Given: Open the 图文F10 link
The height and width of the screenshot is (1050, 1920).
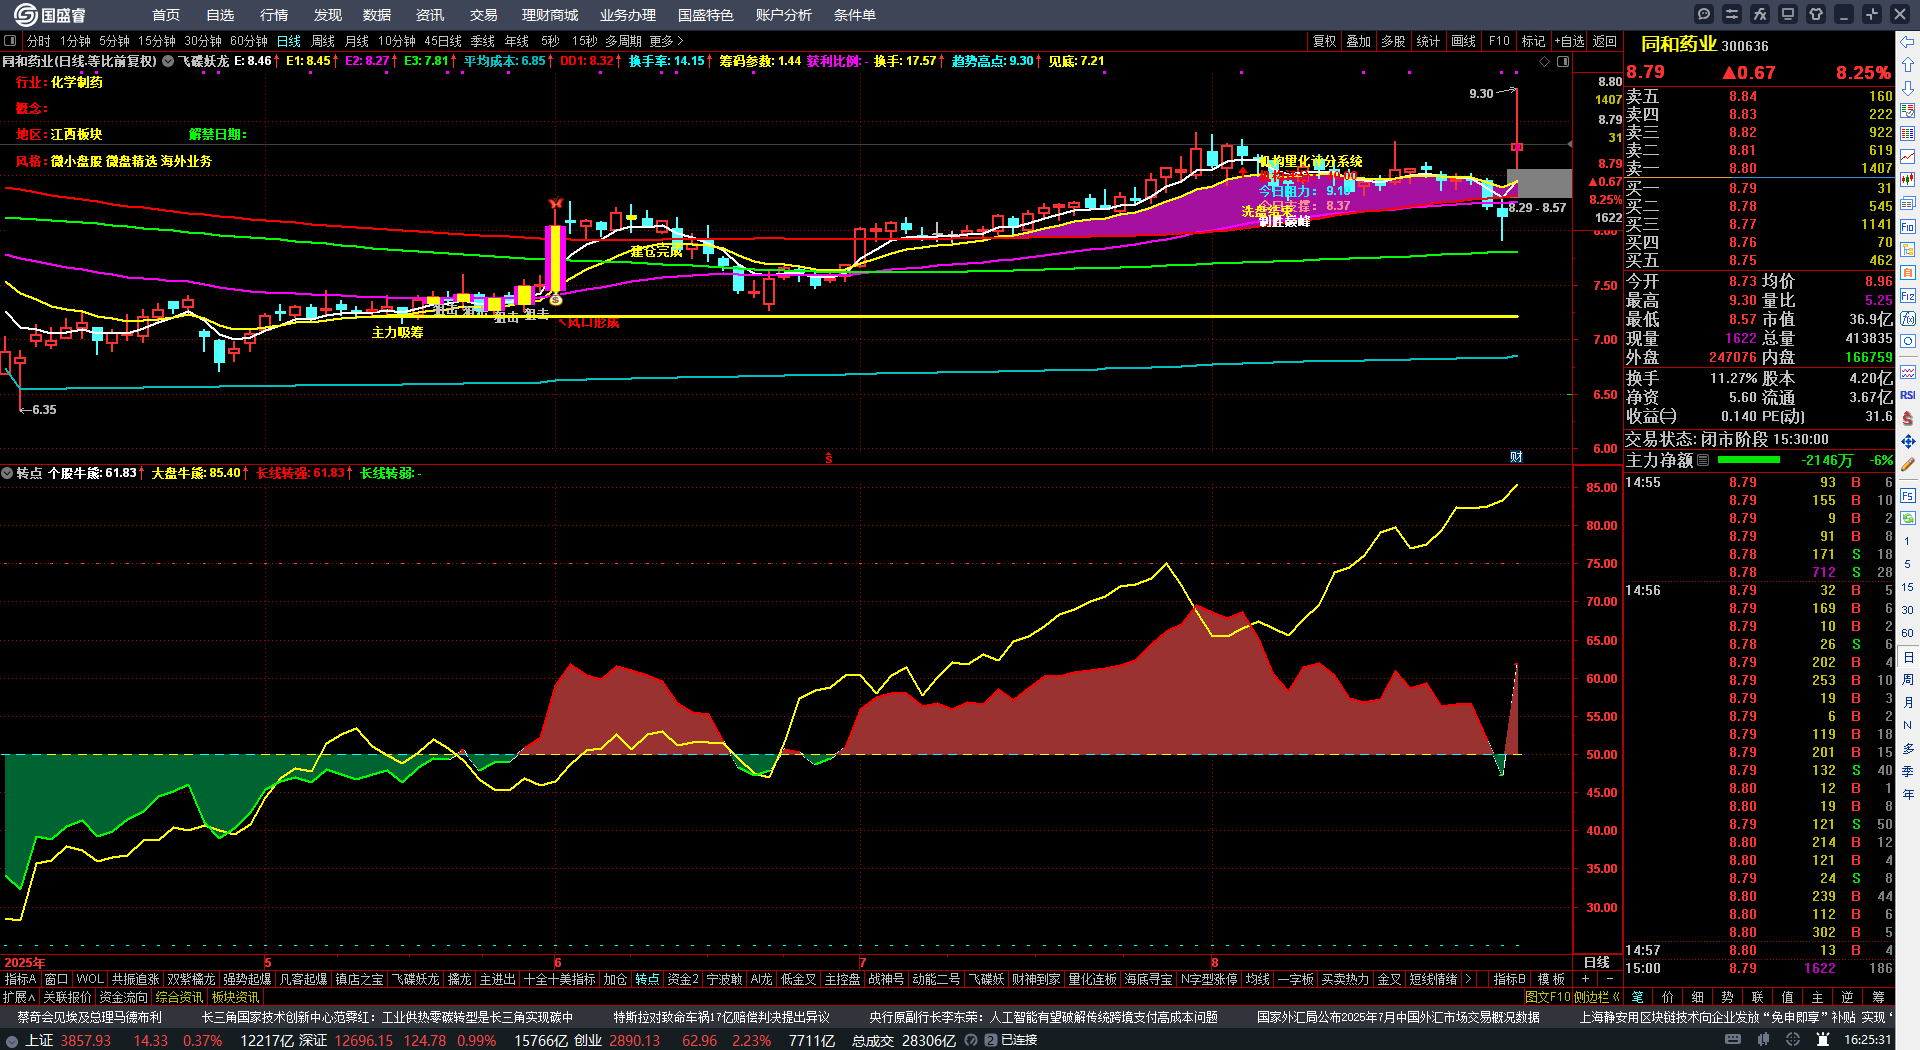Looking at the screenshot, I should click(1548, 997).
